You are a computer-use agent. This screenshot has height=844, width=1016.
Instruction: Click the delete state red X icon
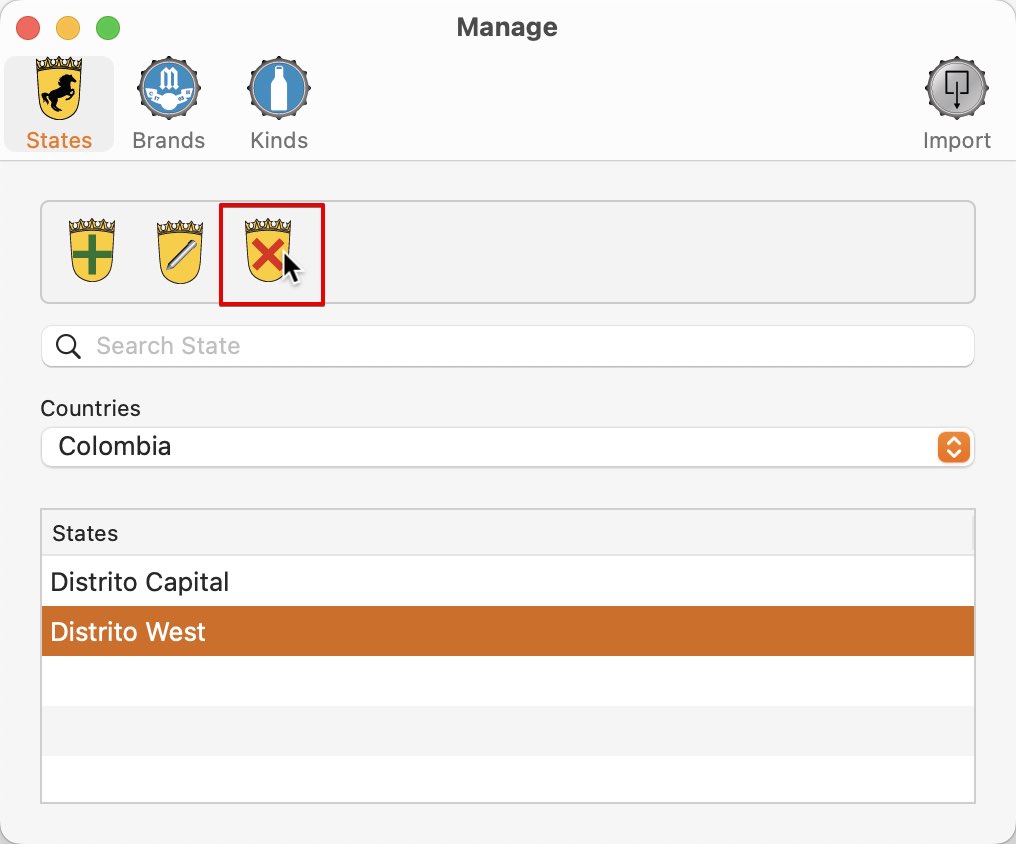click(268, 251)
